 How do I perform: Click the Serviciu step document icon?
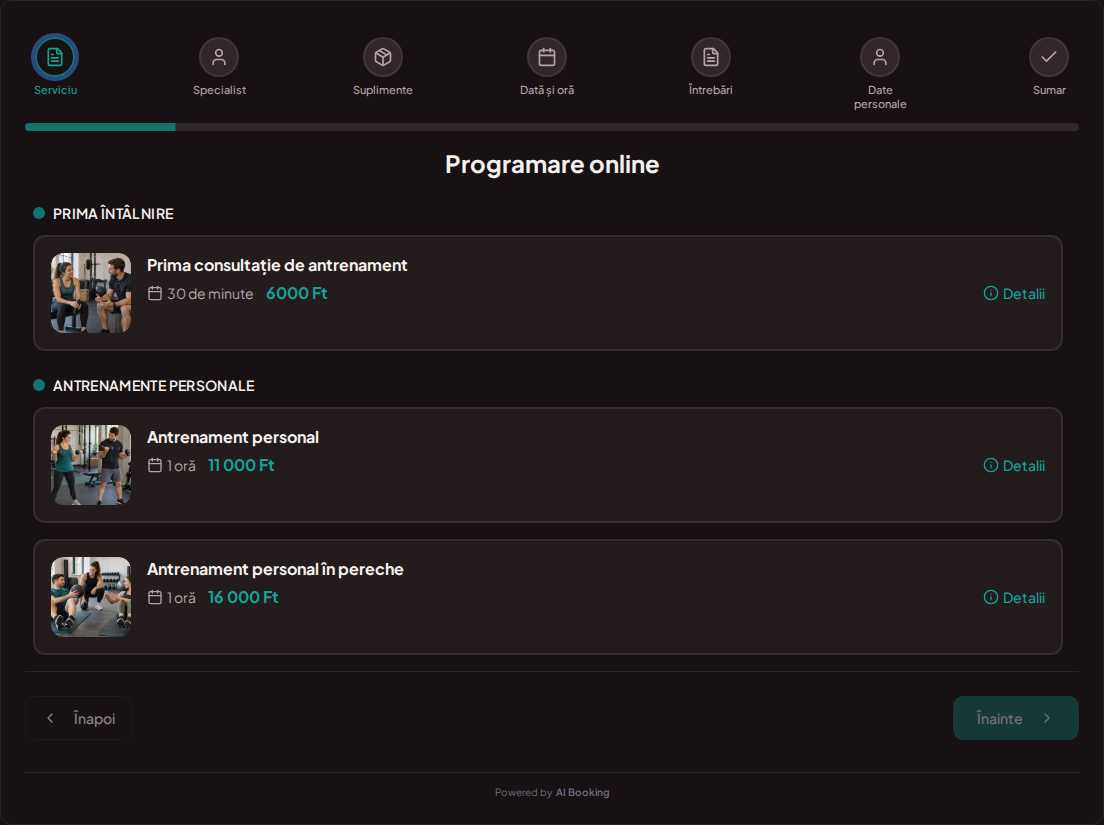point(55,57)
